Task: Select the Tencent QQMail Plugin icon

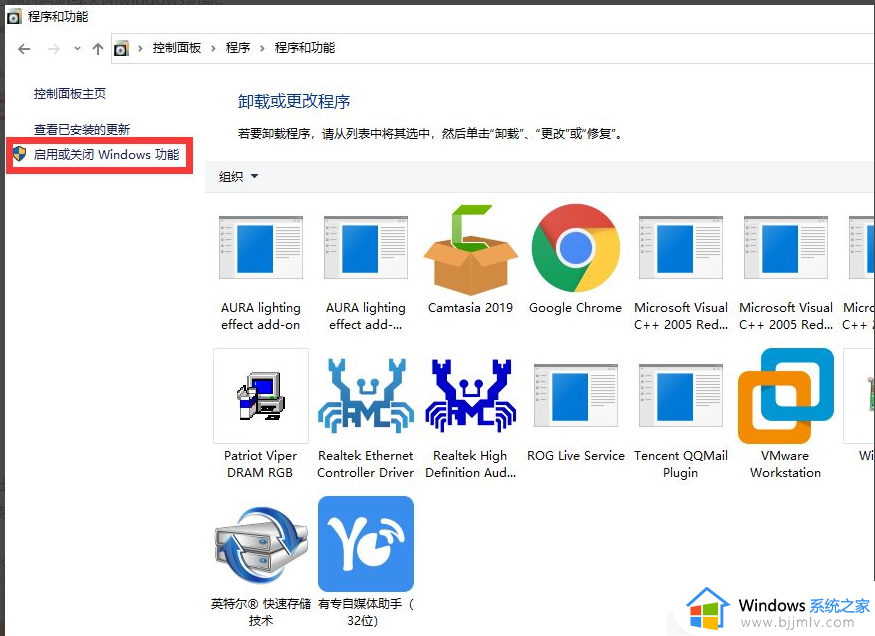Action: (x=680, y=396)
